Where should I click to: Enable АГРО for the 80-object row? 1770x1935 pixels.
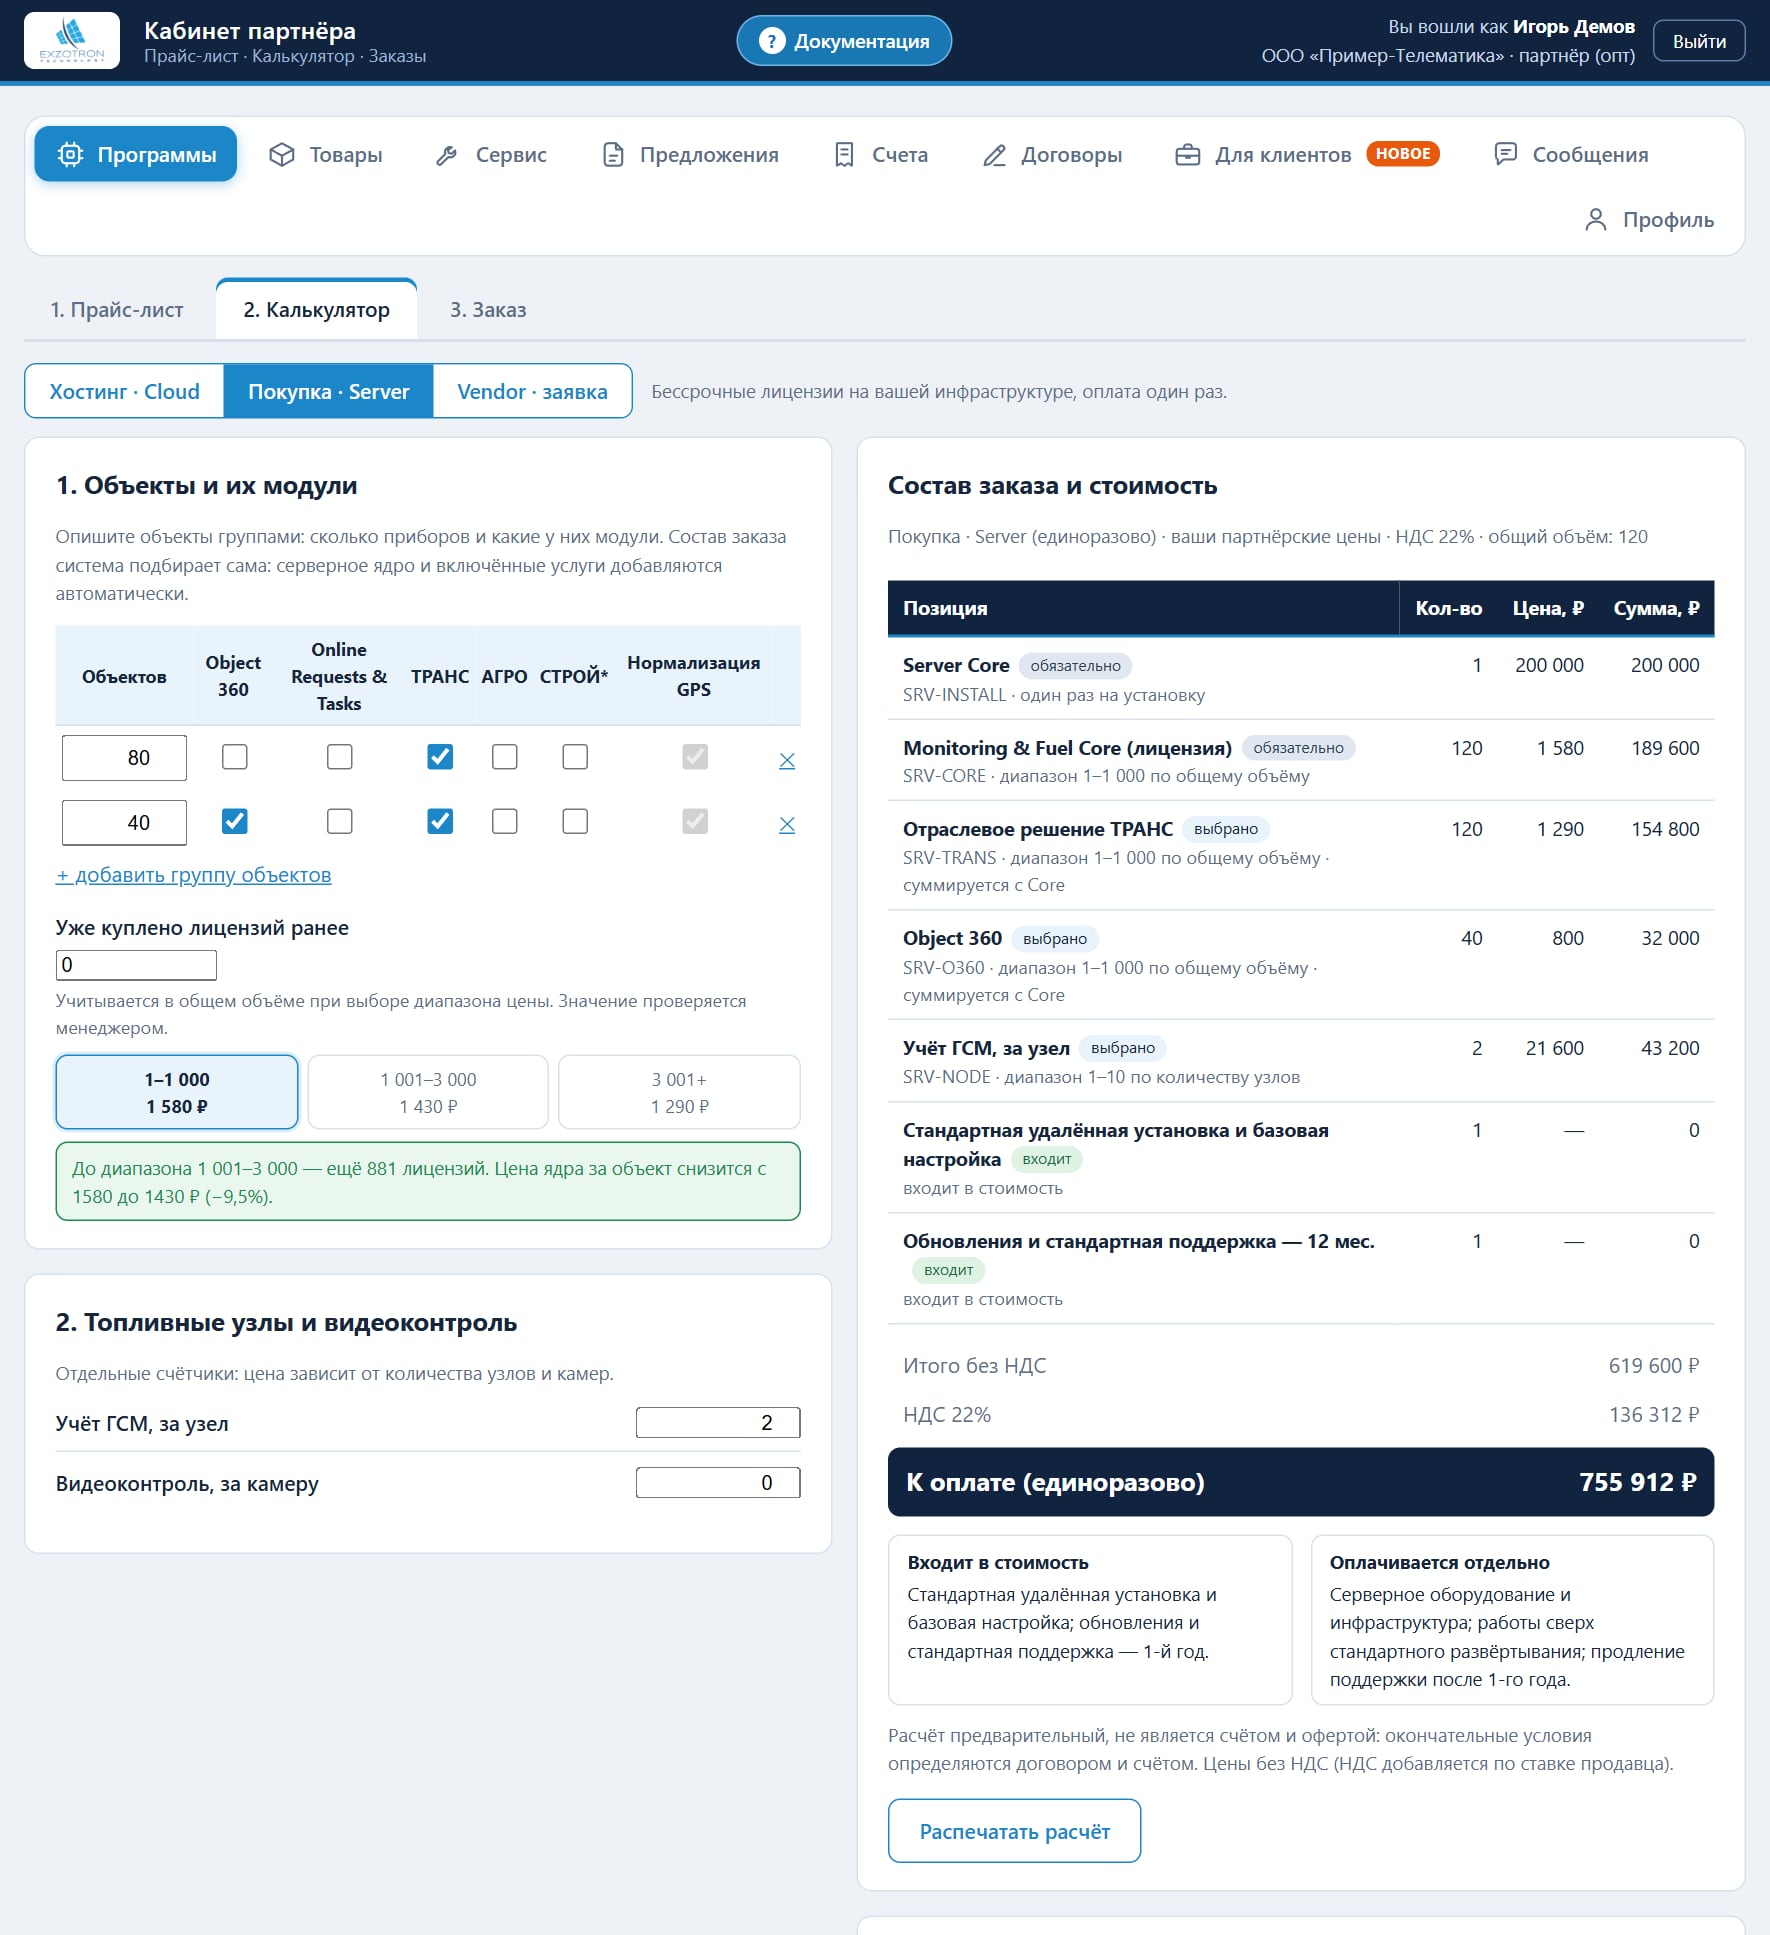505,757
